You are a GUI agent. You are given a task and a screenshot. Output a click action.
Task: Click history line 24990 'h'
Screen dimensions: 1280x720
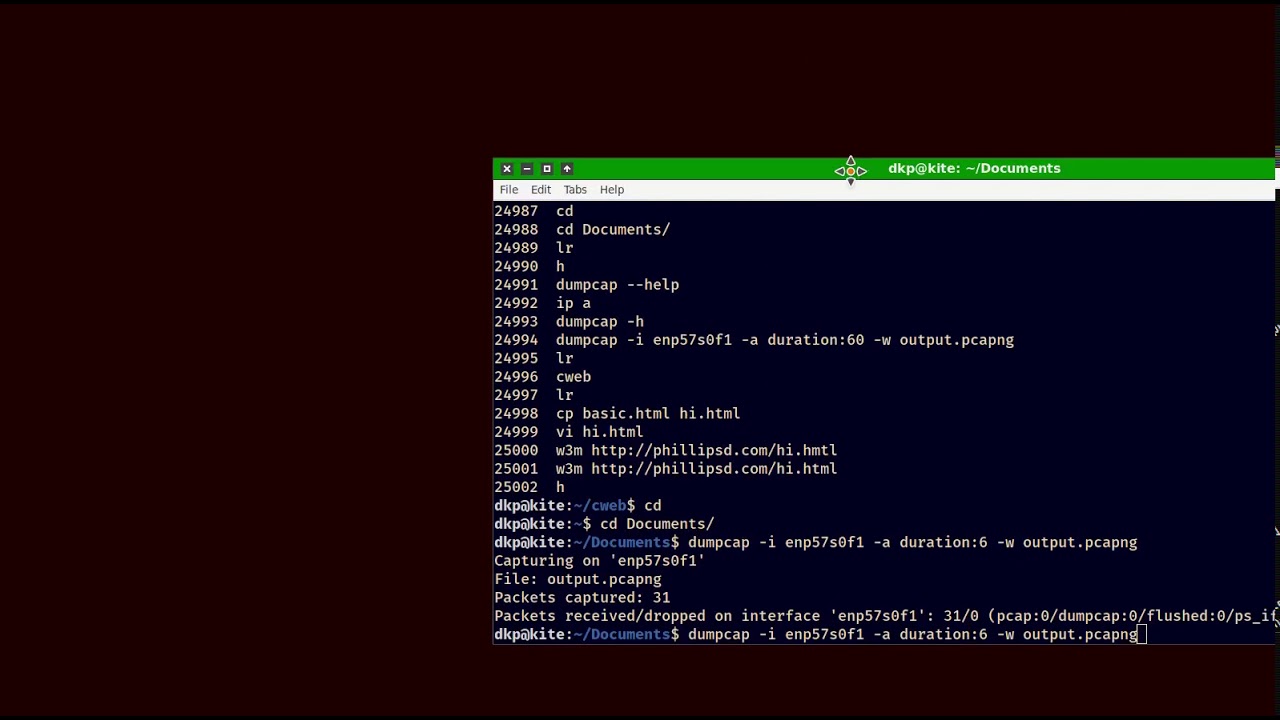coord(530,267)
